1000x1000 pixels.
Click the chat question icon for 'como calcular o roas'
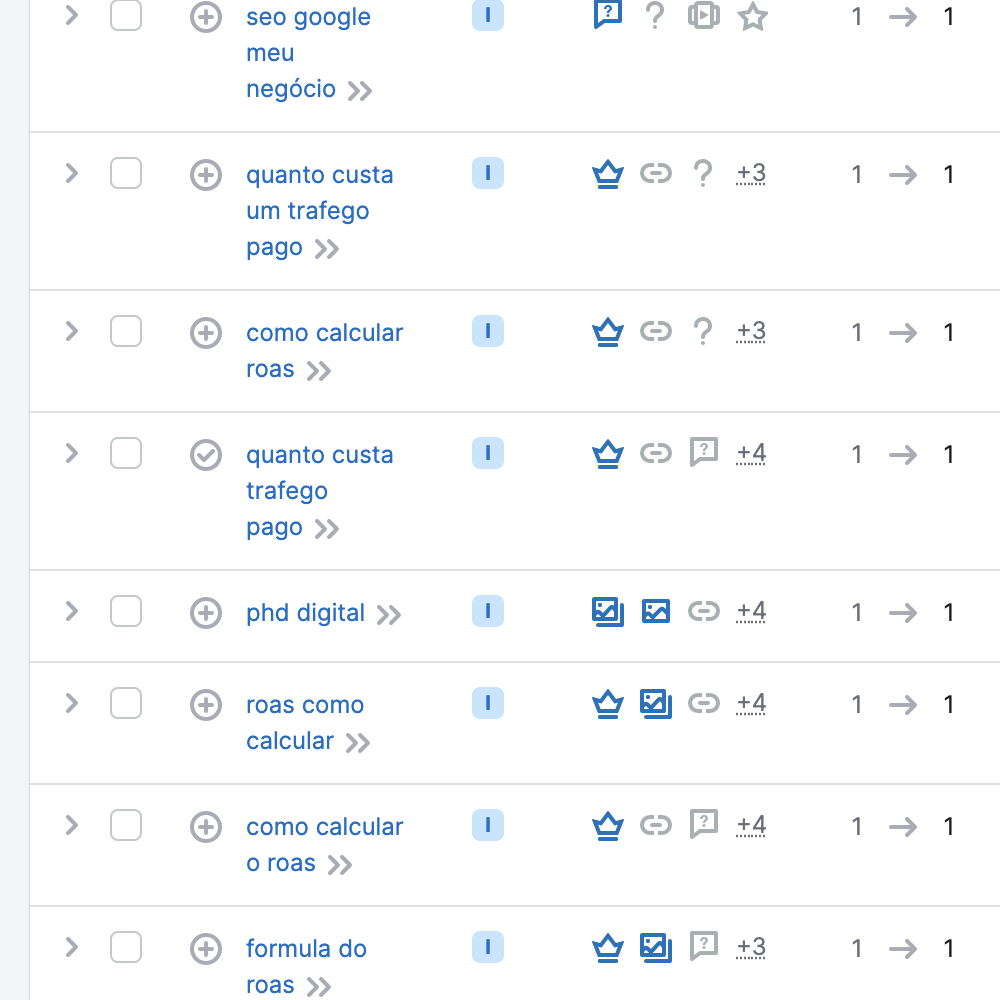coord(703,825)
